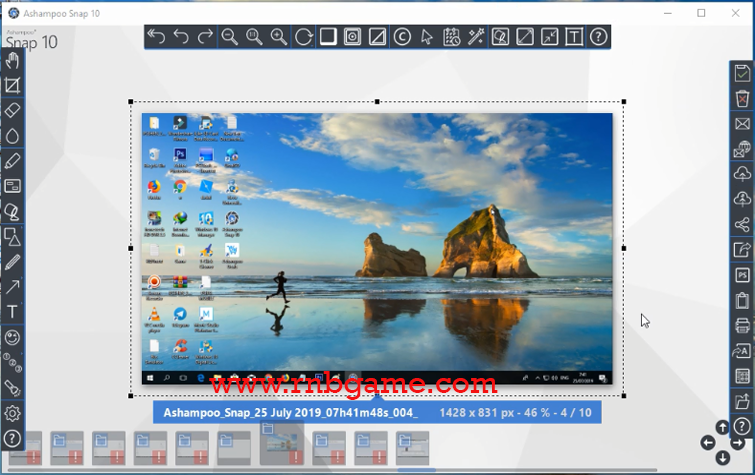This screenshot has width=755, height=475.
Task: Select the Highlighter marker tool
Action: (x=12, y=161)
